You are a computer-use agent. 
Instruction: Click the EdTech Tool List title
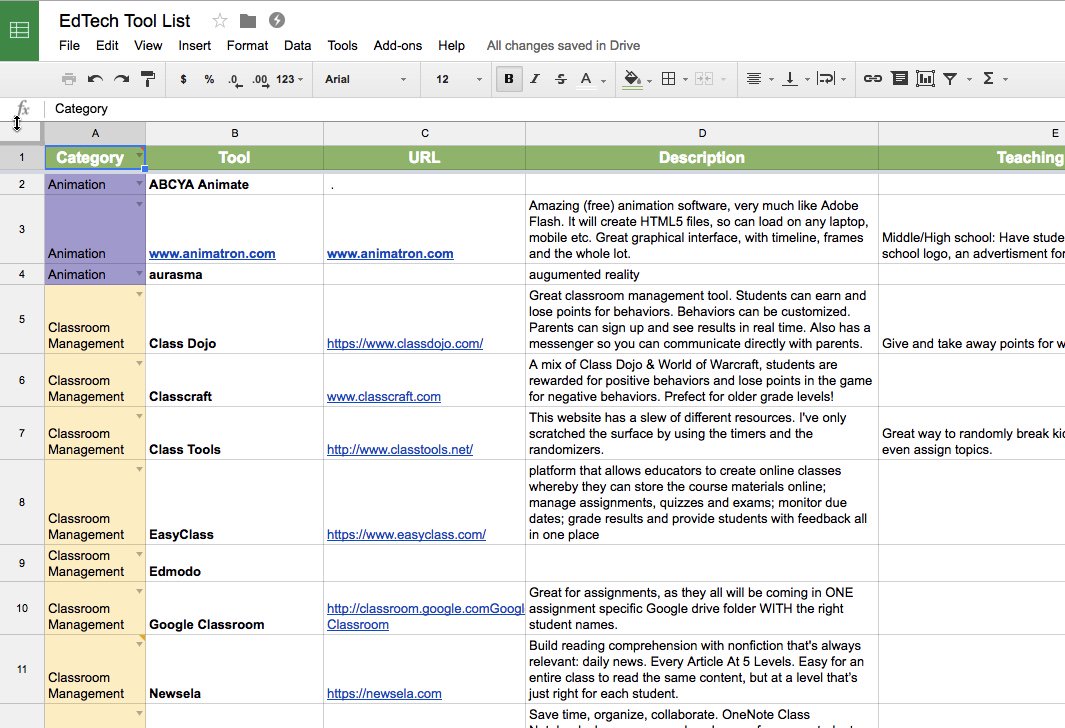point(125,21)
